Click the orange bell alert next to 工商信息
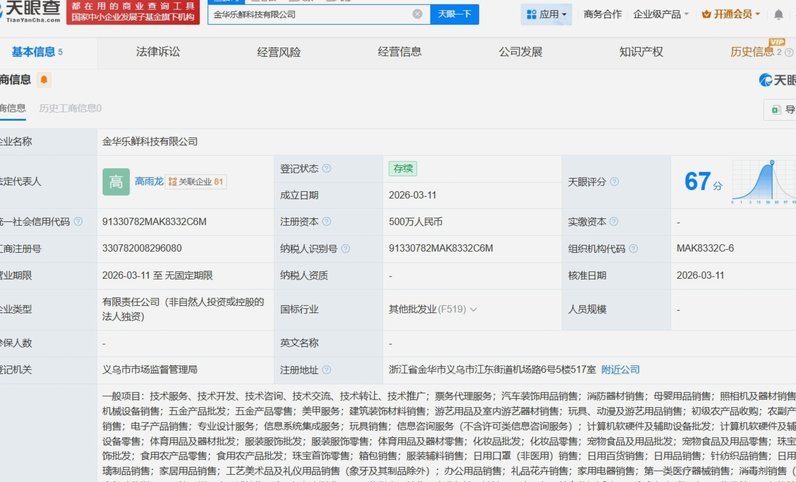This screenshot has height=482, width=796. tap(44, 80)
